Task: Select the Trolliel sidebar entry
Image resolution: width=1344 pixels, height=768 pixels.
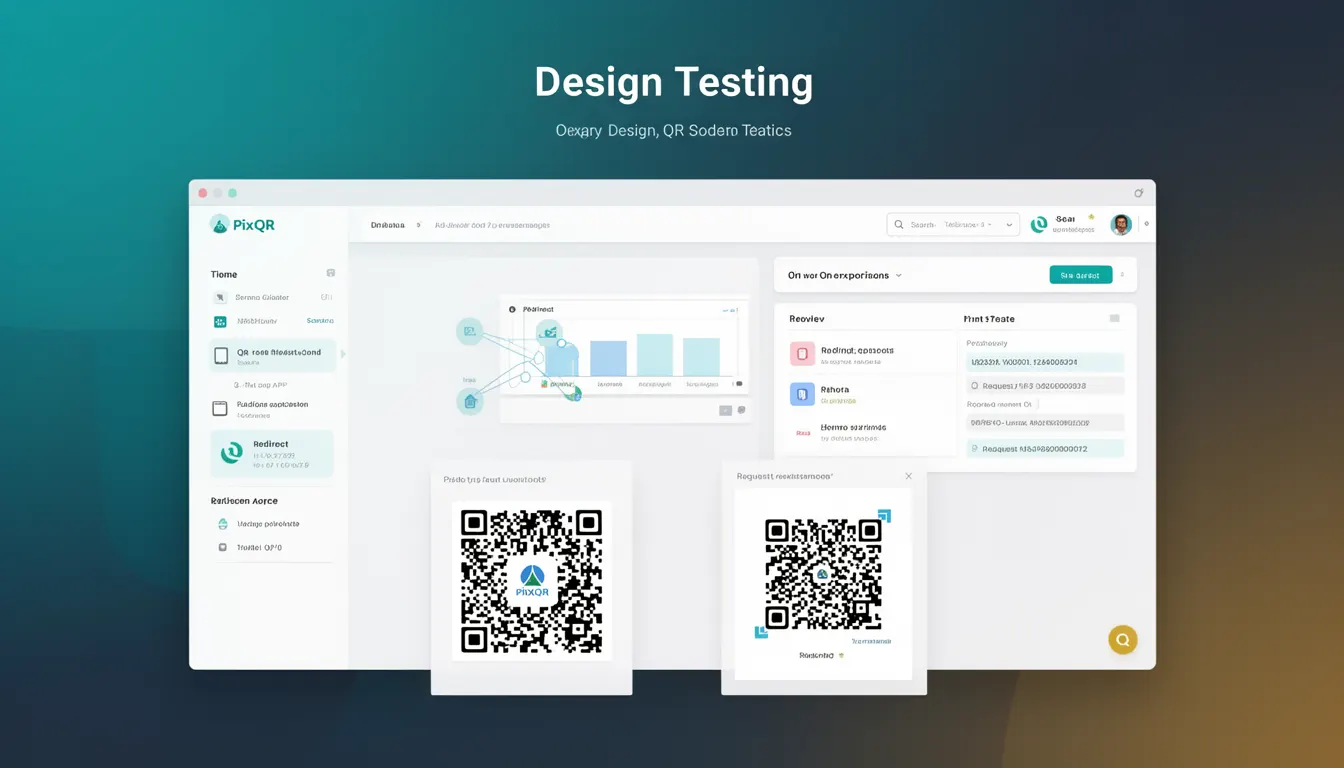Action: tap(251, 548)
